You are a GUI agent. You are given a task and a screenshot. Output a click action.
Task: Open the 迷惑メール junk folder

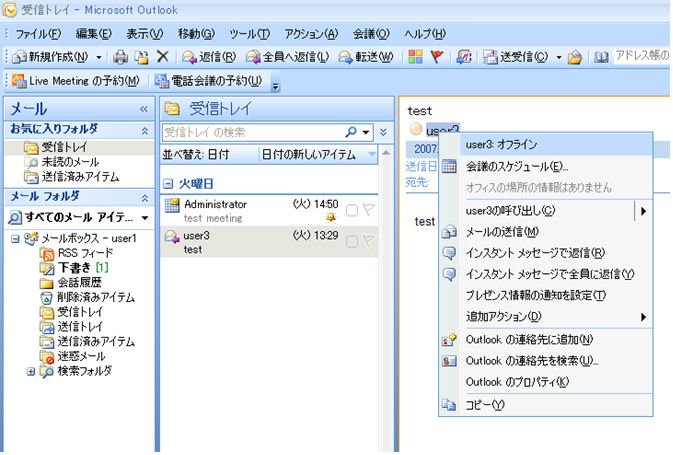73,356
